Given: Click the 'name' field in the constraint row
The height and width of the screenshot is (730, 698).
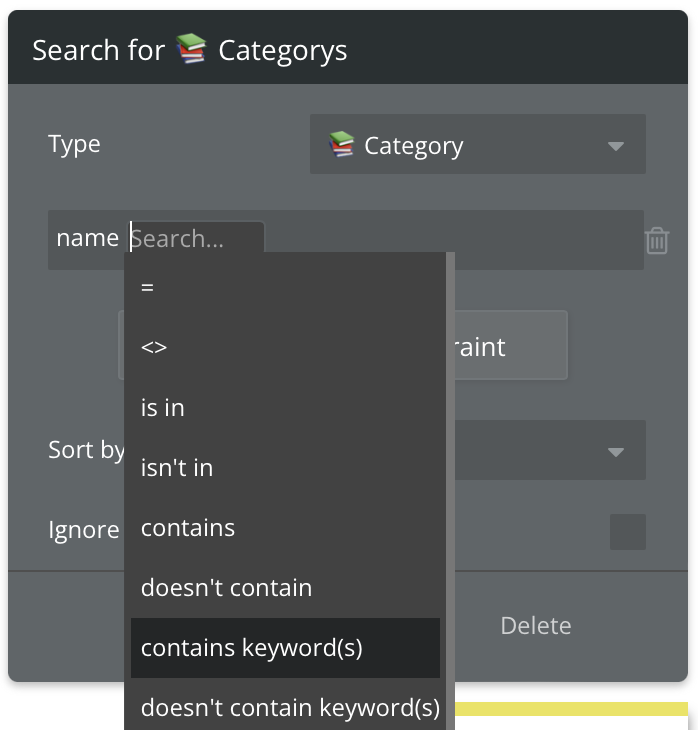Looking at the screenshot, I should pos(87,238).
